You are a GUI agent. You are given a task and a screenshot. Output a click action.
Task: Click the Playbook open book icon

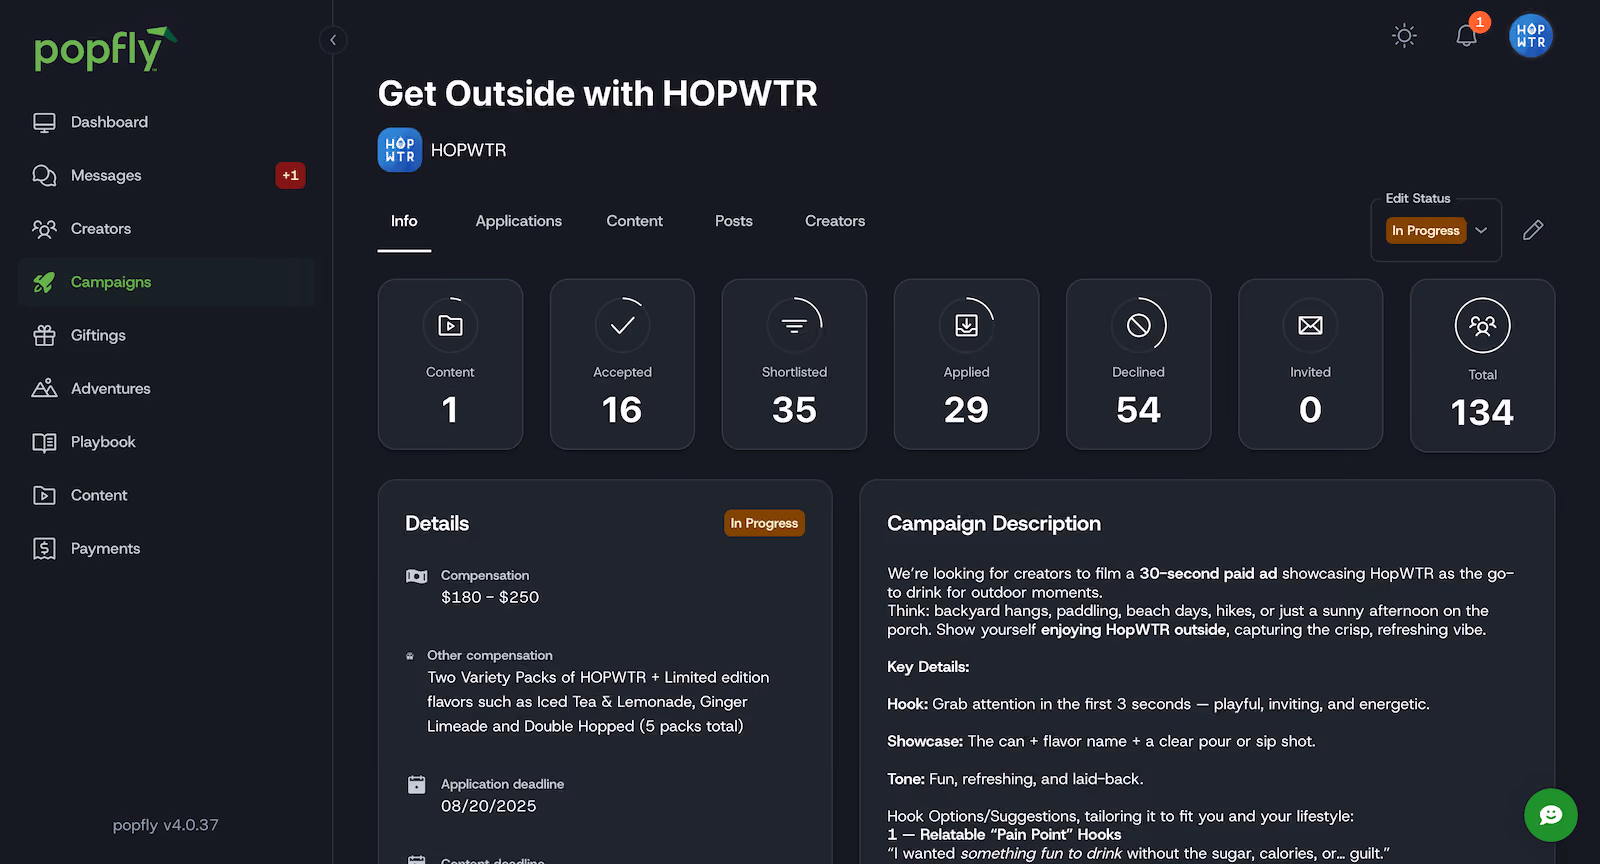(44, 442)
